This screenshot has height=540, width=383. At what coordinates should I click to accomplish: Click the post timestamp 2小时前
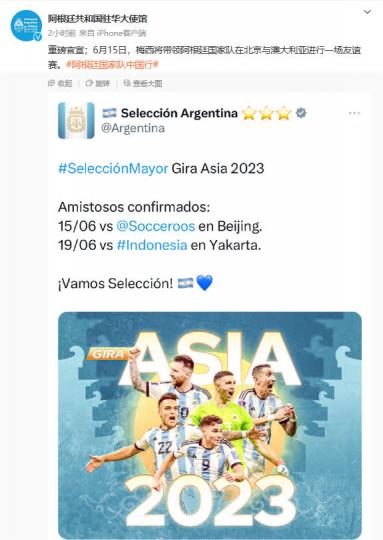(x=62, y=33)
